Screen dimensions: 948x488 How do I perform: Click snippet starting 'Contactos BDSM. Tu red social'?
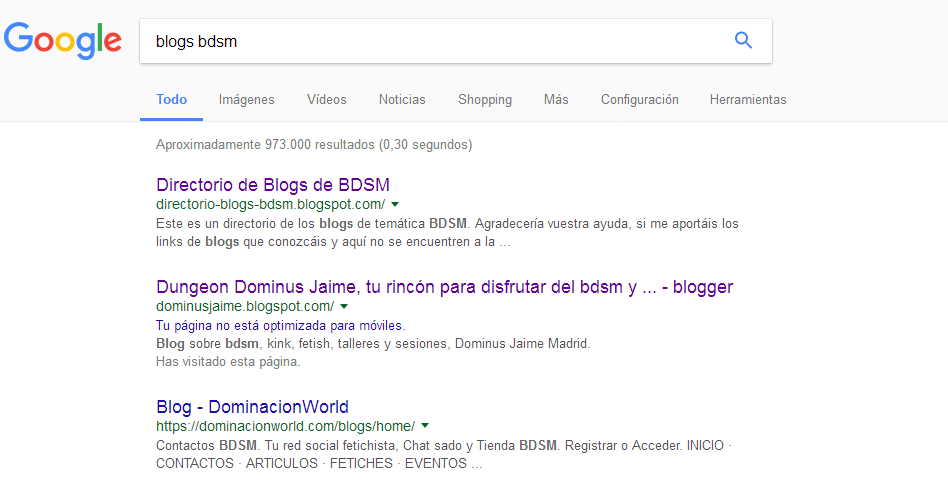click(x=444, y=455)
